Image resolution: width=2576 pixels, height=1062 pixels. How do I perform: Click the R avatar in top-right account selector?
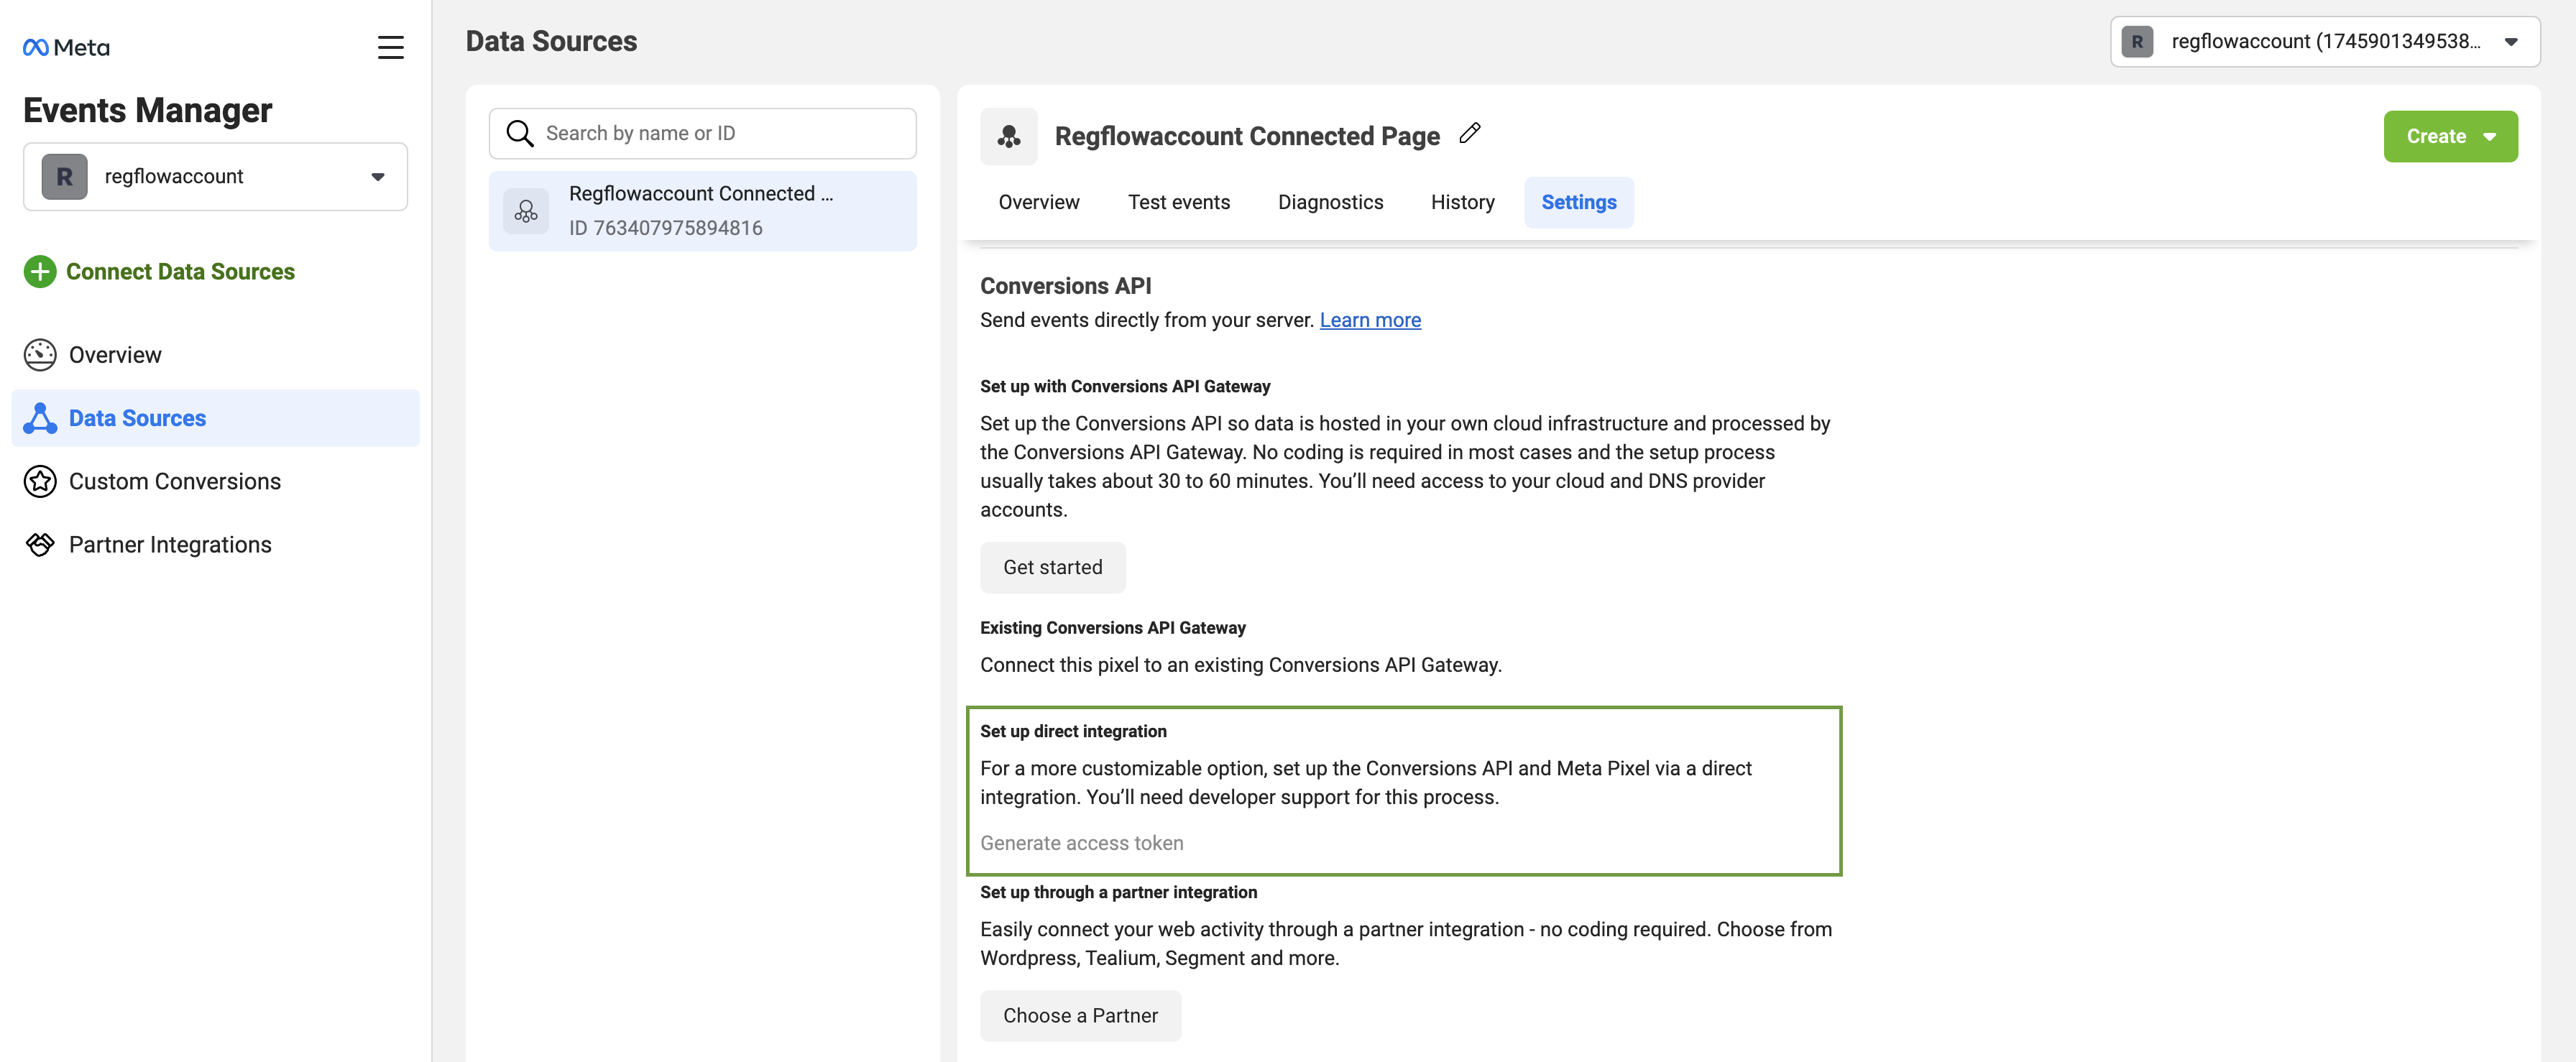[x=2137, y=42]
